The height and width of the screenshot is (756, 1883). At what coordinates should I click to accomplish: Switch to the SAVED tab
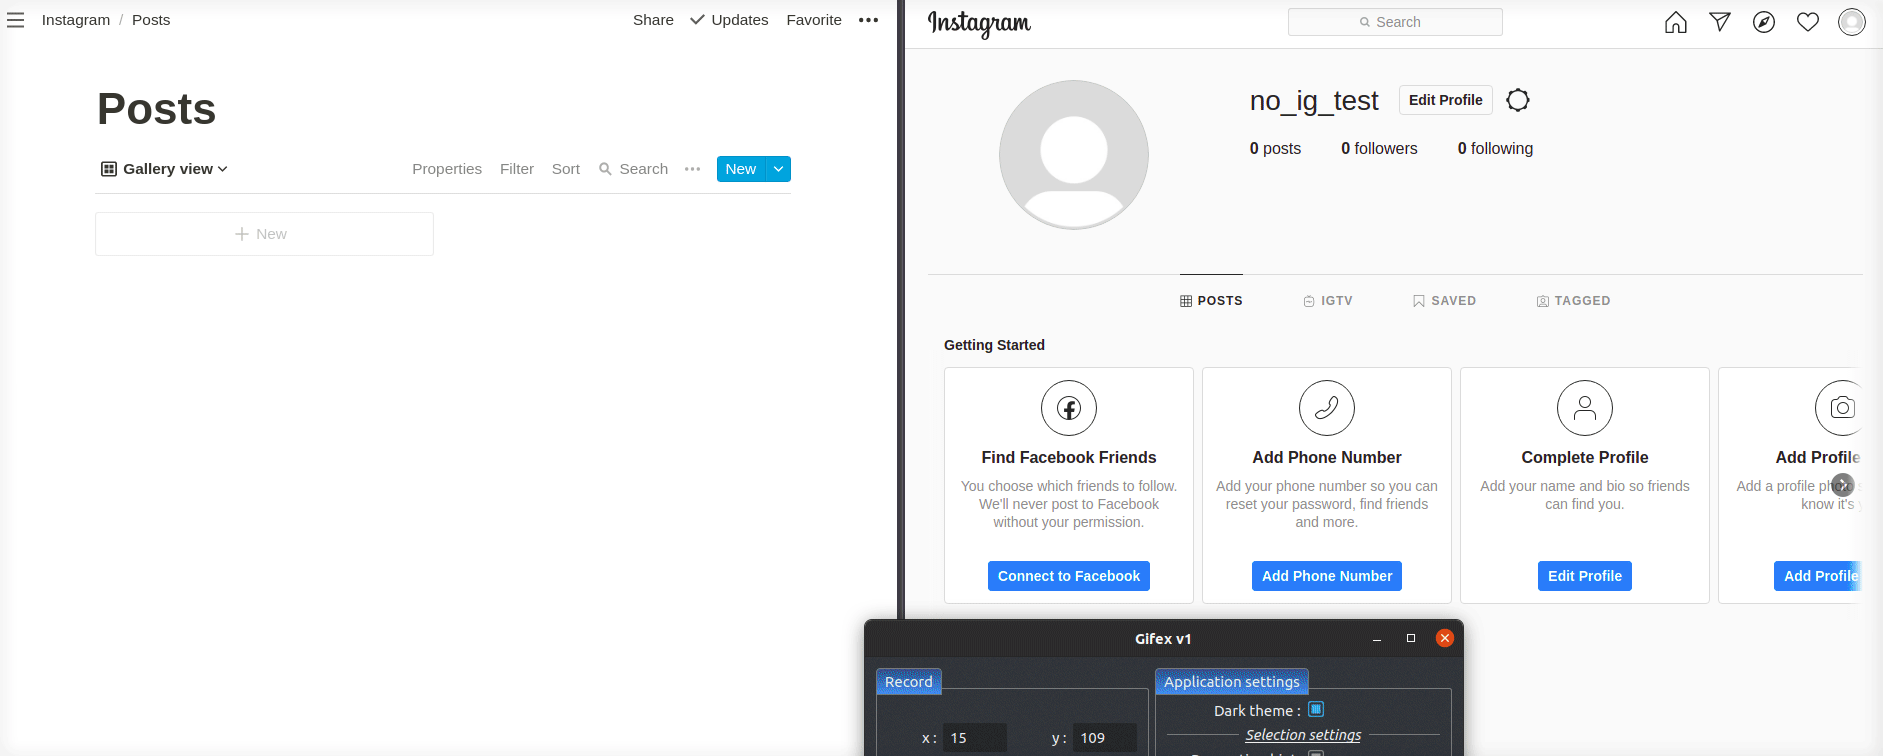(1444, 301)
